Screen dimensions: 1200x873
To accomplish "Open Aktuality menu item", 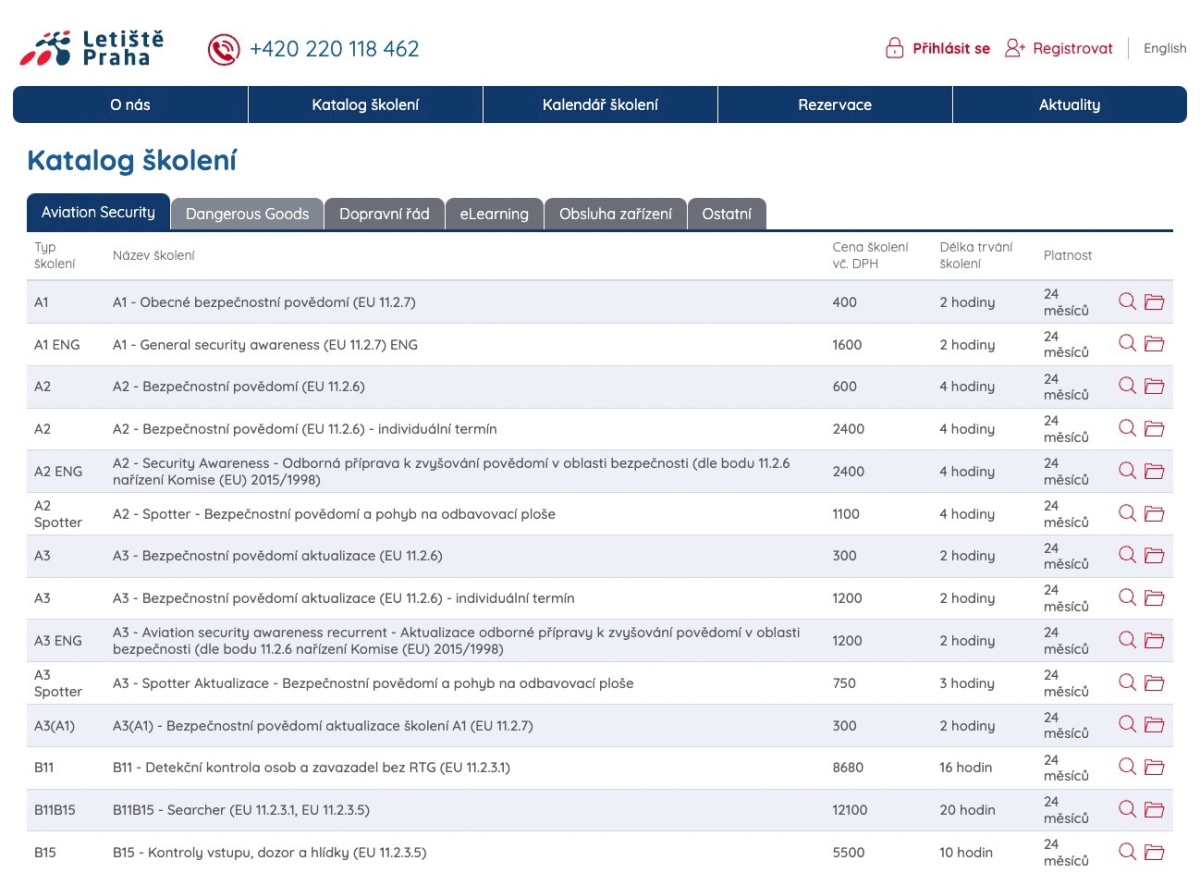I will coord(1069,105).
